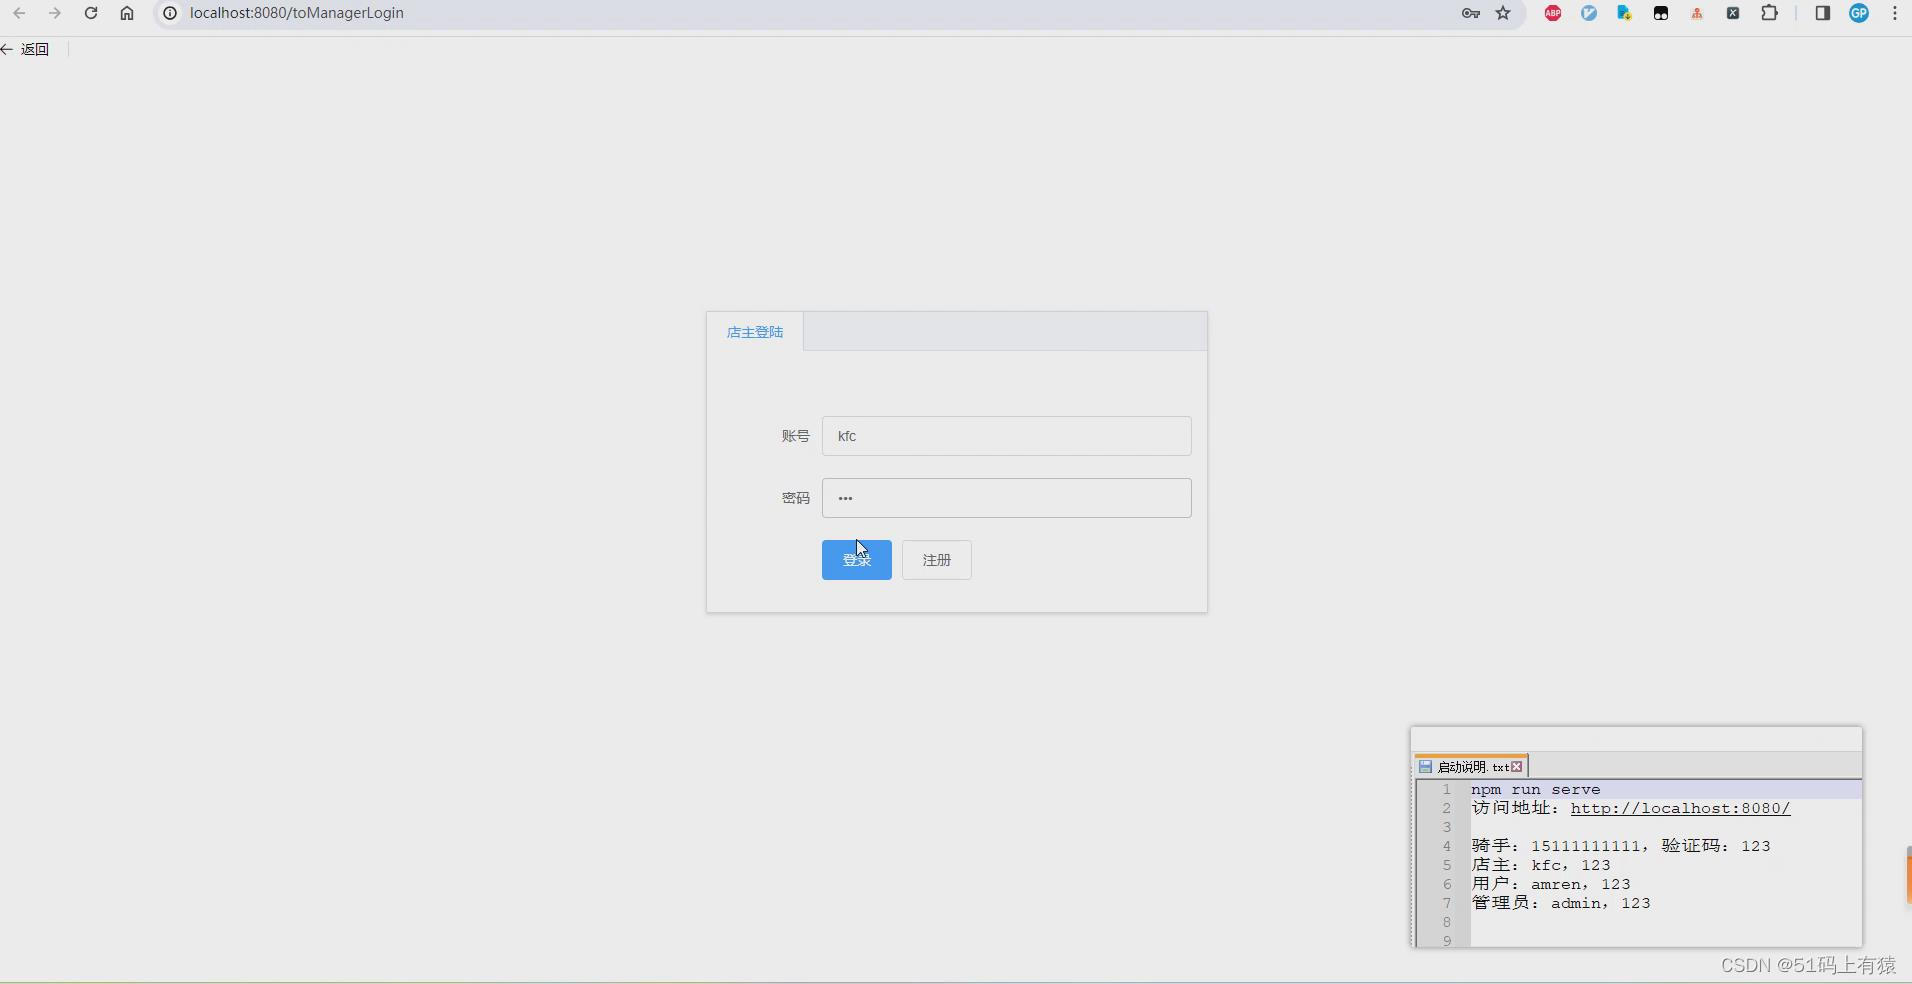
Task: Click the 返回 back link
Action: click(26, 49)
